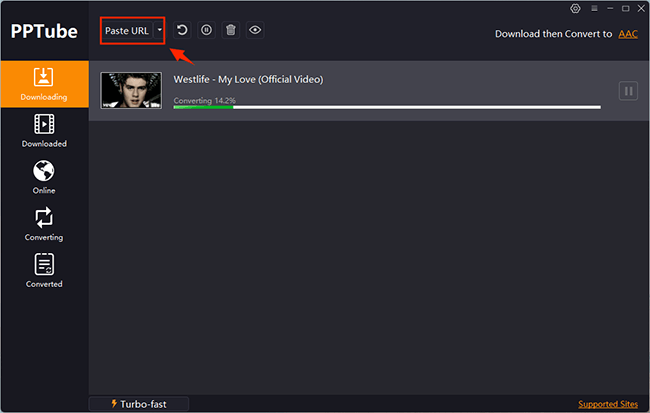Click the trash delete icon

231,30
